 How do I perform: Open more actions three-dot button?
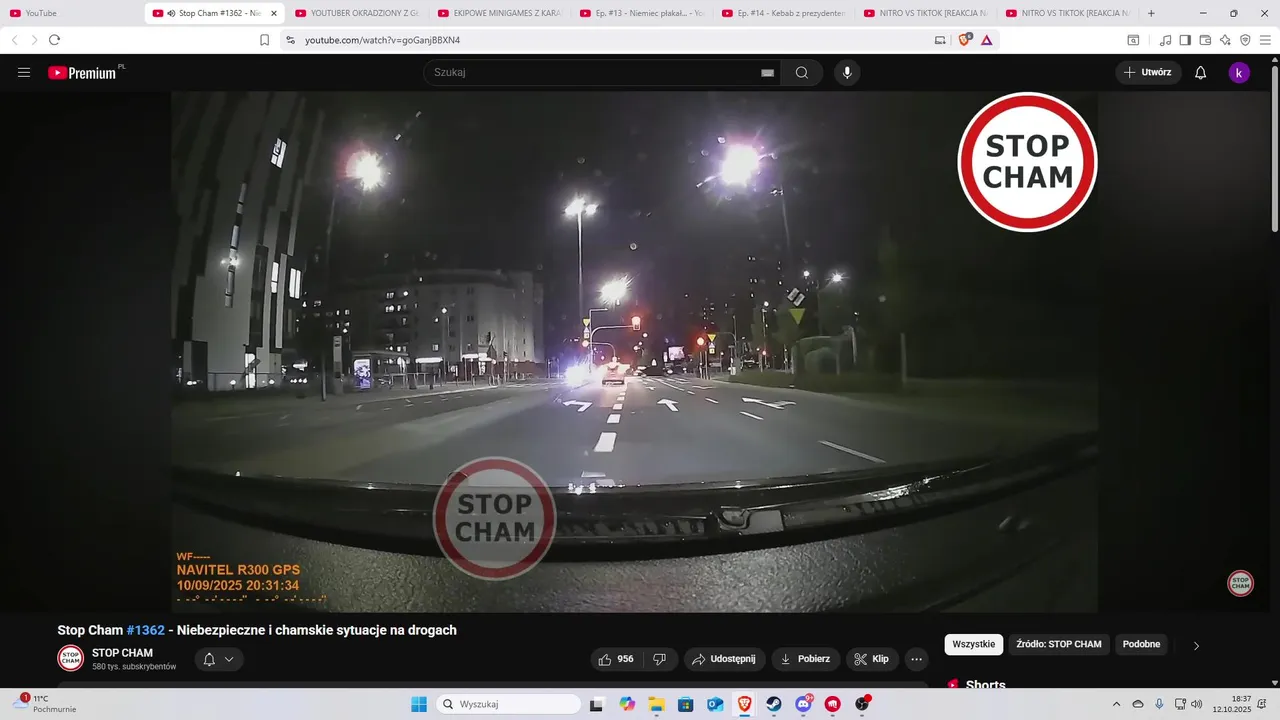[x=916, y=659]
